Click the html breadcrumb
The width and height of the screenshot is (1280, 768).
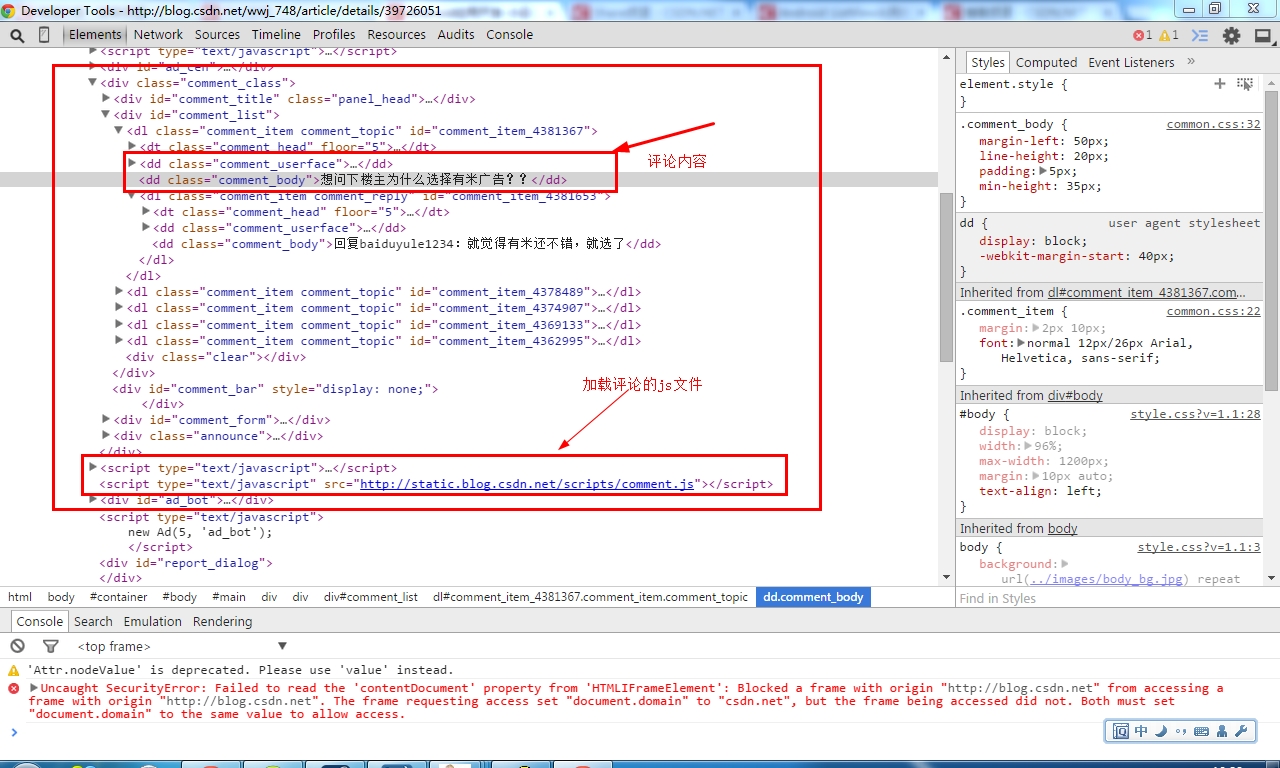(20, 597)
